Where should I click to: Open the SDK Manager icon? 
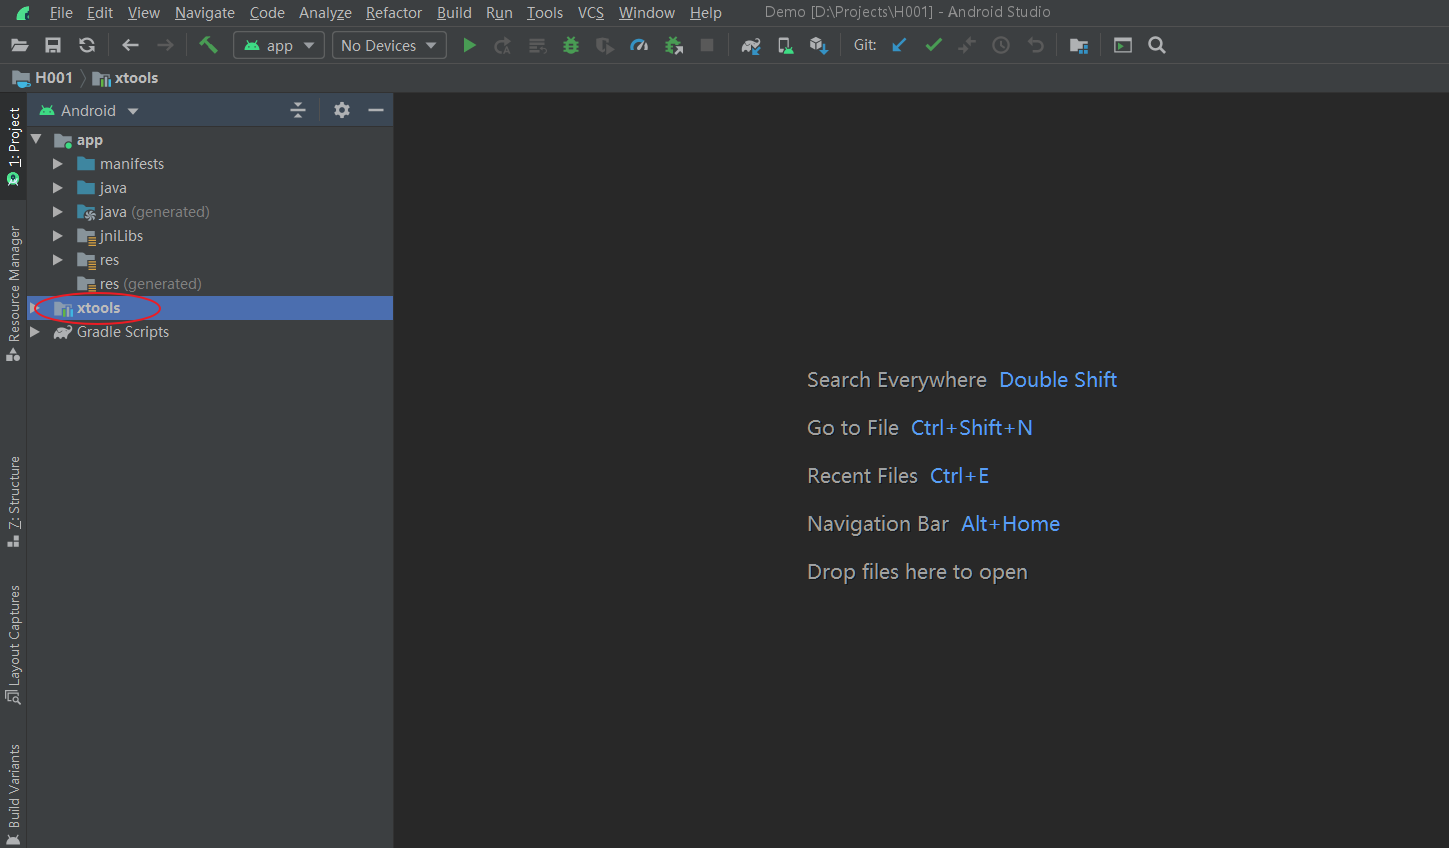coord(819,45)
